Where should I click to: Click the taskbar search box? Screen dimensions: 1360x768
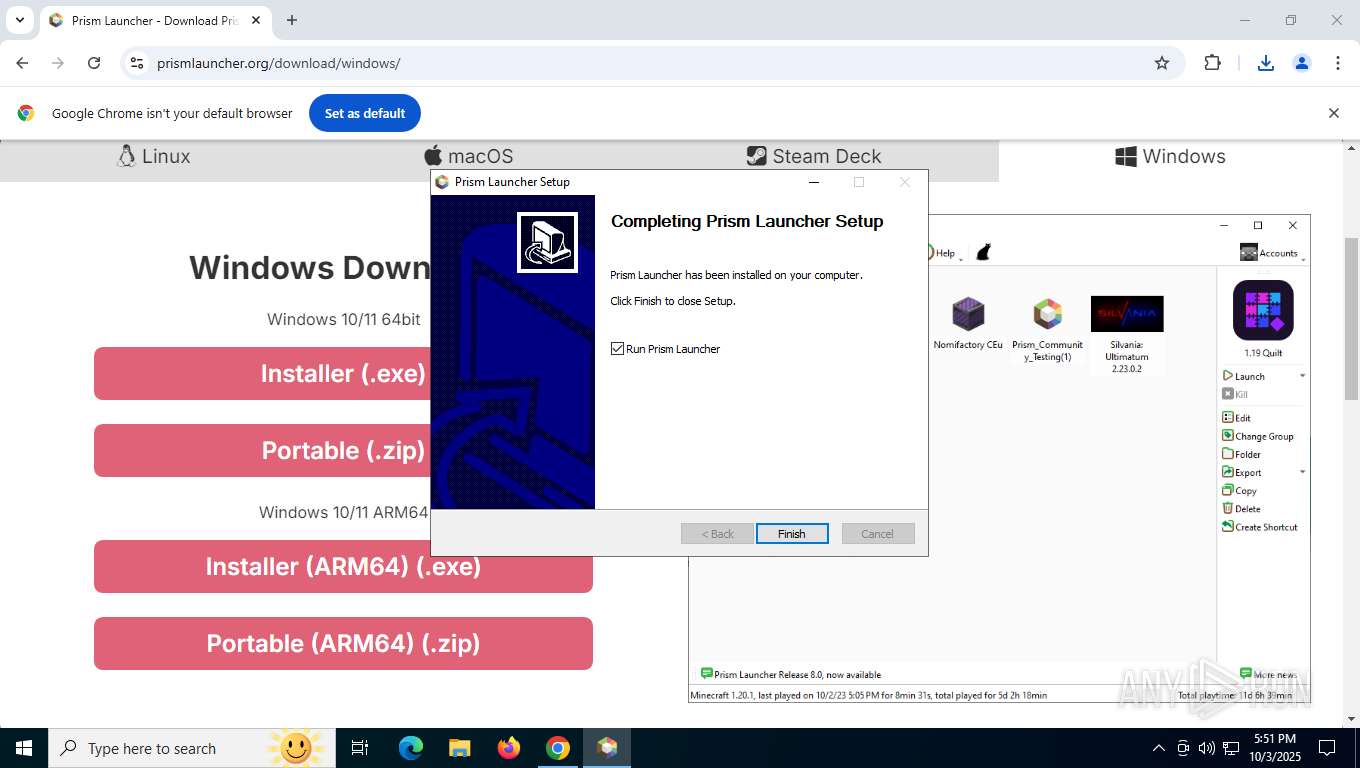pyautogui.click(x=193, y=748)
